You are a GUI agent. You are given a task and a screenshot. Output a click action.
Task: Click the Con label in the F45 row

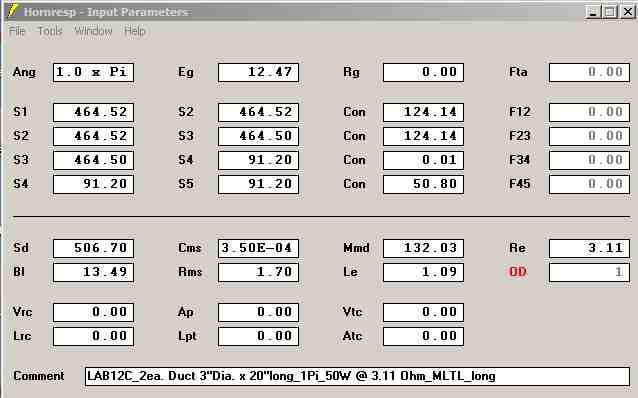pyautogui.click(x=354, y=184)
